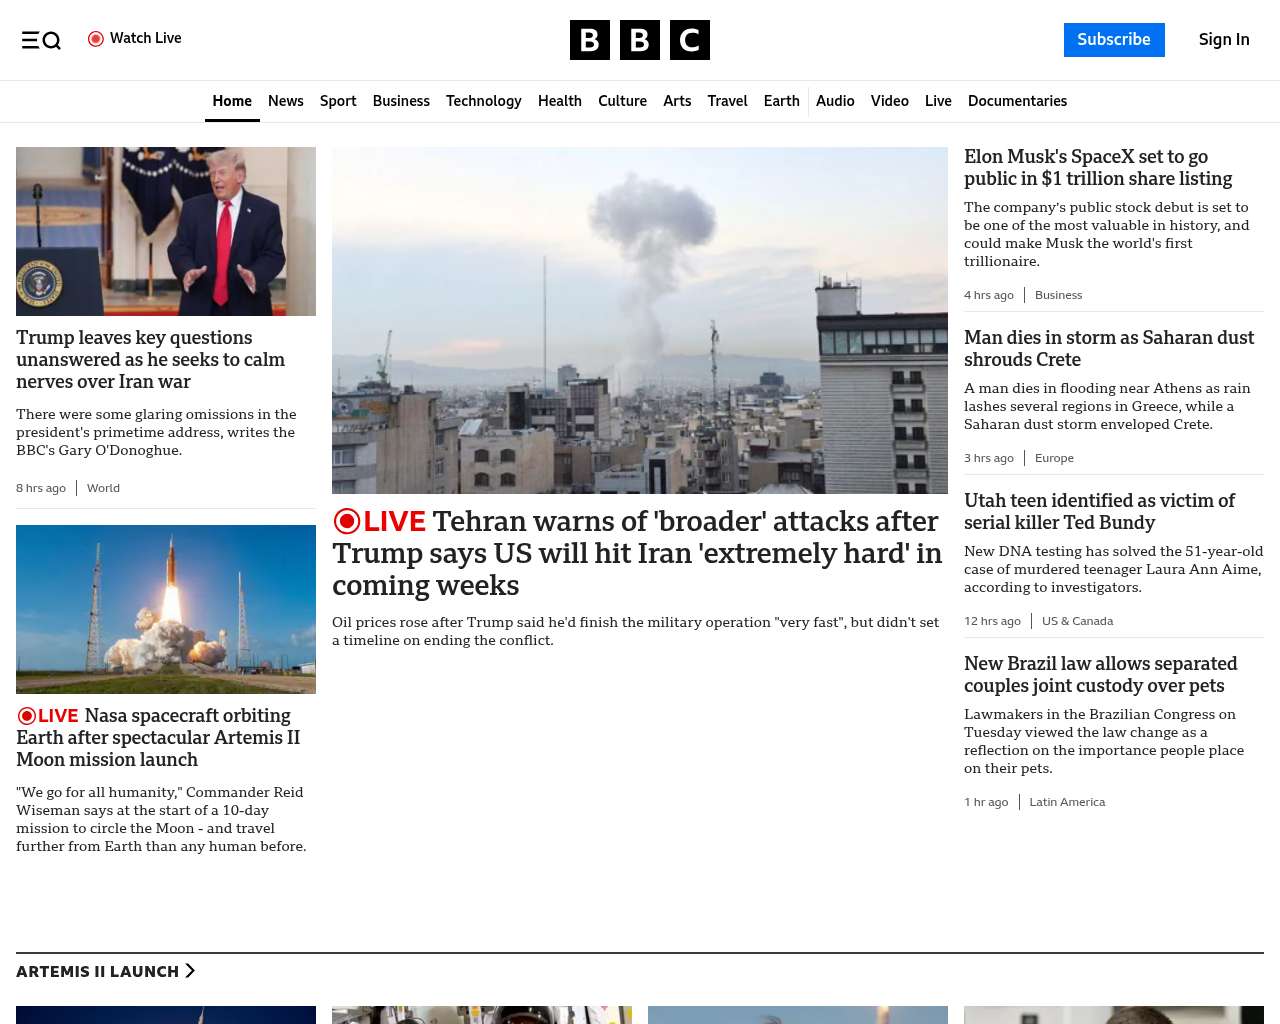Open the Brazil pet custody law headline
The image size is (1280, 1024).
[1100, 674]
